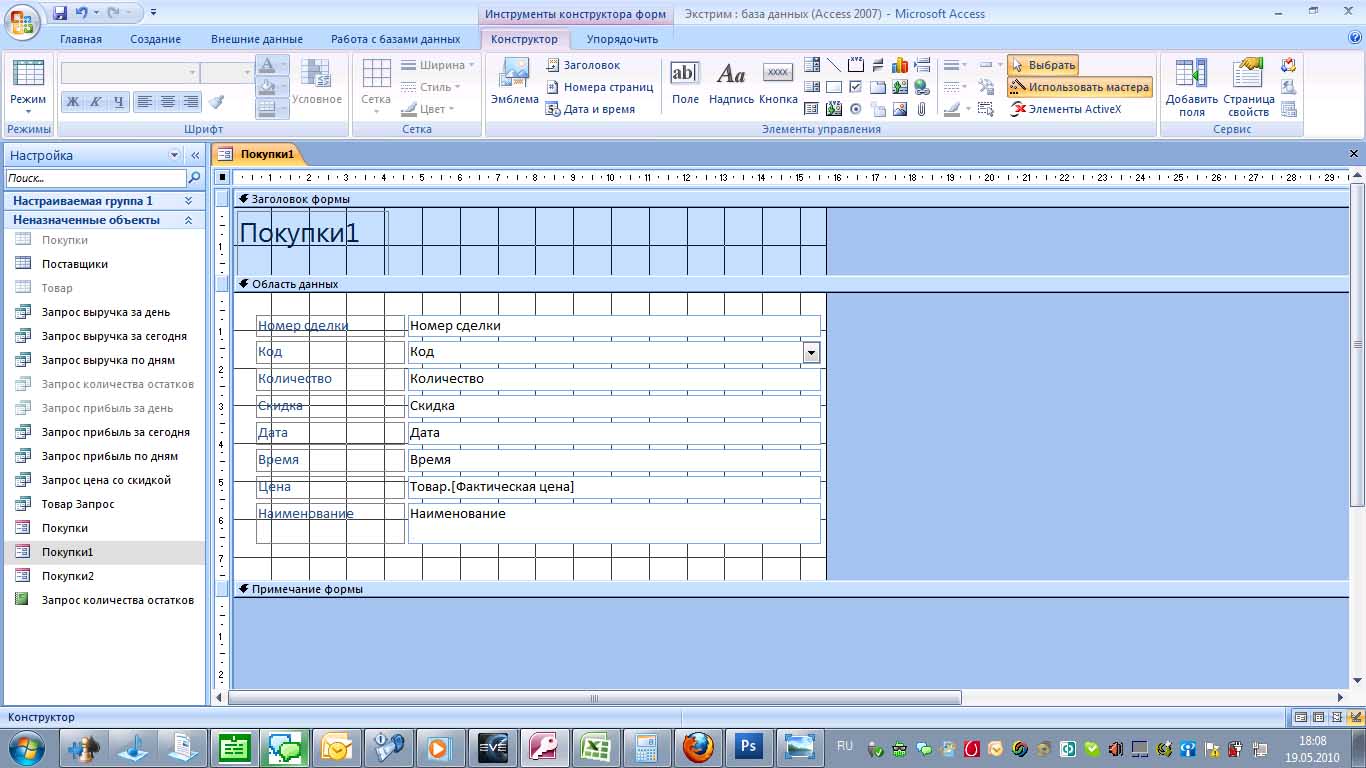Add the Поле text box control

[685, 82]
